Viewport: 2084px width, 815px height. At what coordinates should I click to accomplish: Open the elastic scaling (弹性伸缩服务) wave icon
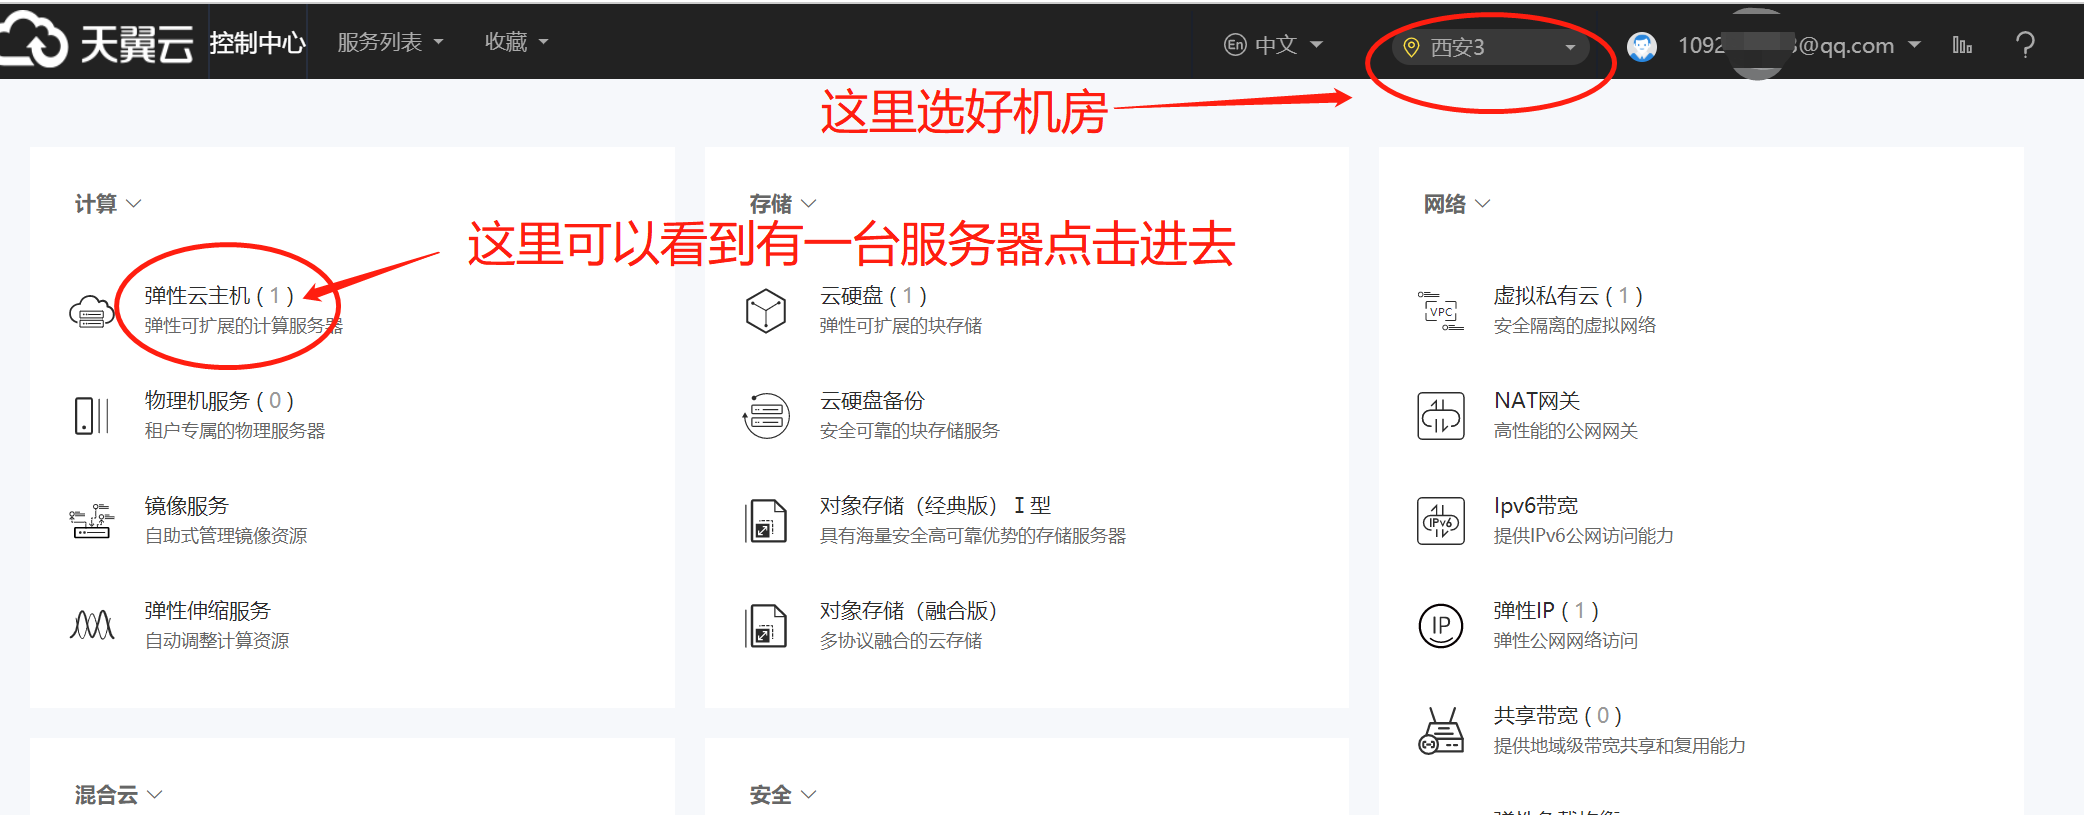pos(91,625)
